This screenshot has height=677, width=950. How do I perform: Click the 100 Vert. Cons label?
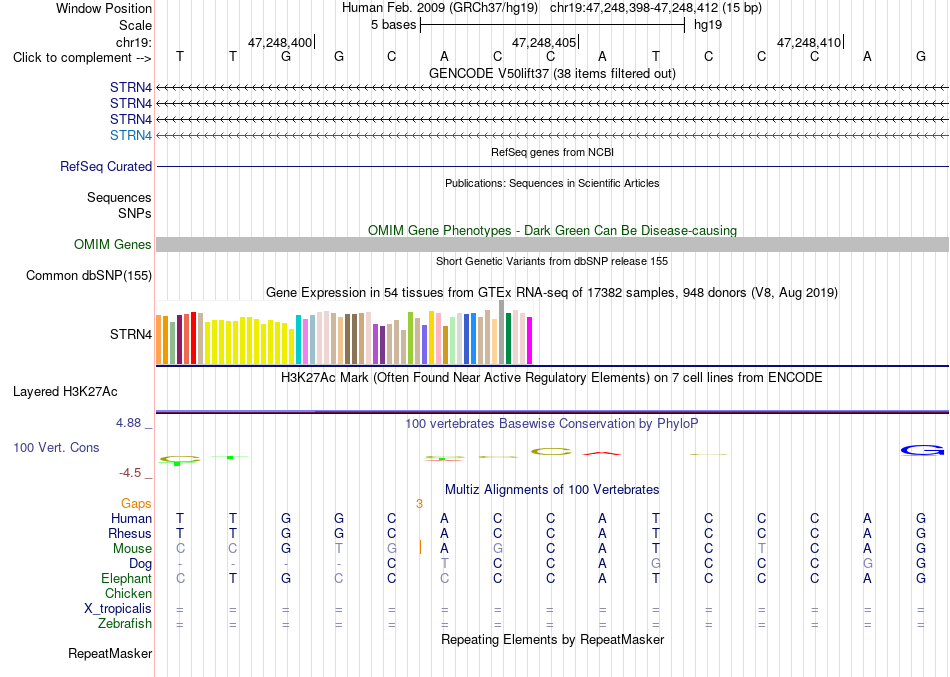(x=56, y=447)
